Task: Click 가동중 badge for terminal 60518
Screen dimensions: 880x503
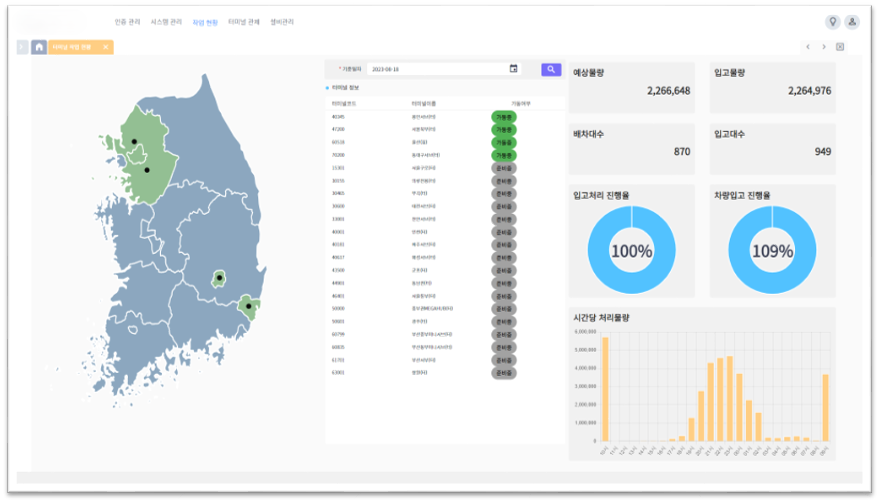Action: [x=504, y=143]
